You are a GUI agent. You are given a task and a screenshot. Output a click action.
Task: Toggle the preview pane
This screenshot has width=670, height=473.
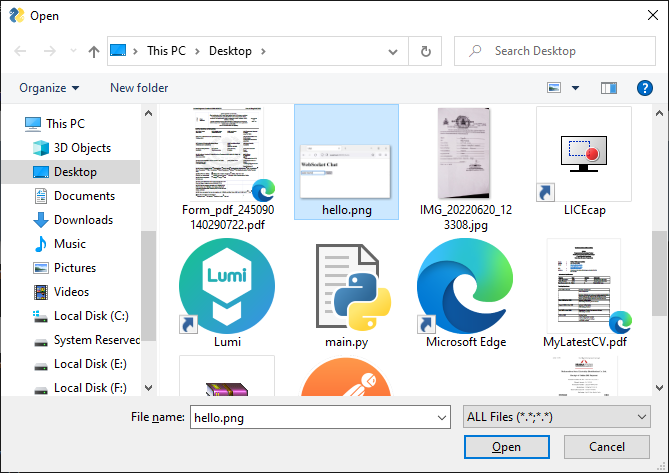tap(609, 88)
